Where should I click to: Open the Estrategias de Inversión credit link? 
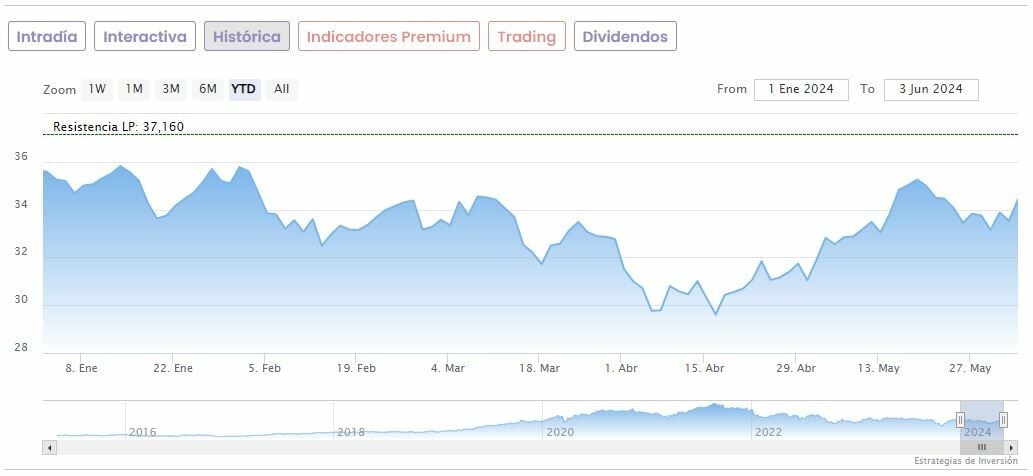point(968,461)
